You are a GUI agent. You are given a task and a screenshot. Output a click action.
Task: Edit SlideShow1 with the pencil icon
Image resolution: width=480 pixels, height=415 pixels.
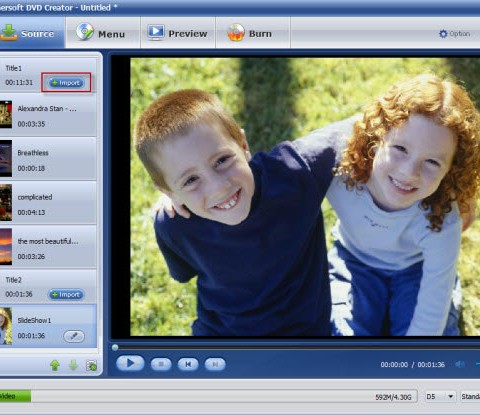(x=74, y=336)
